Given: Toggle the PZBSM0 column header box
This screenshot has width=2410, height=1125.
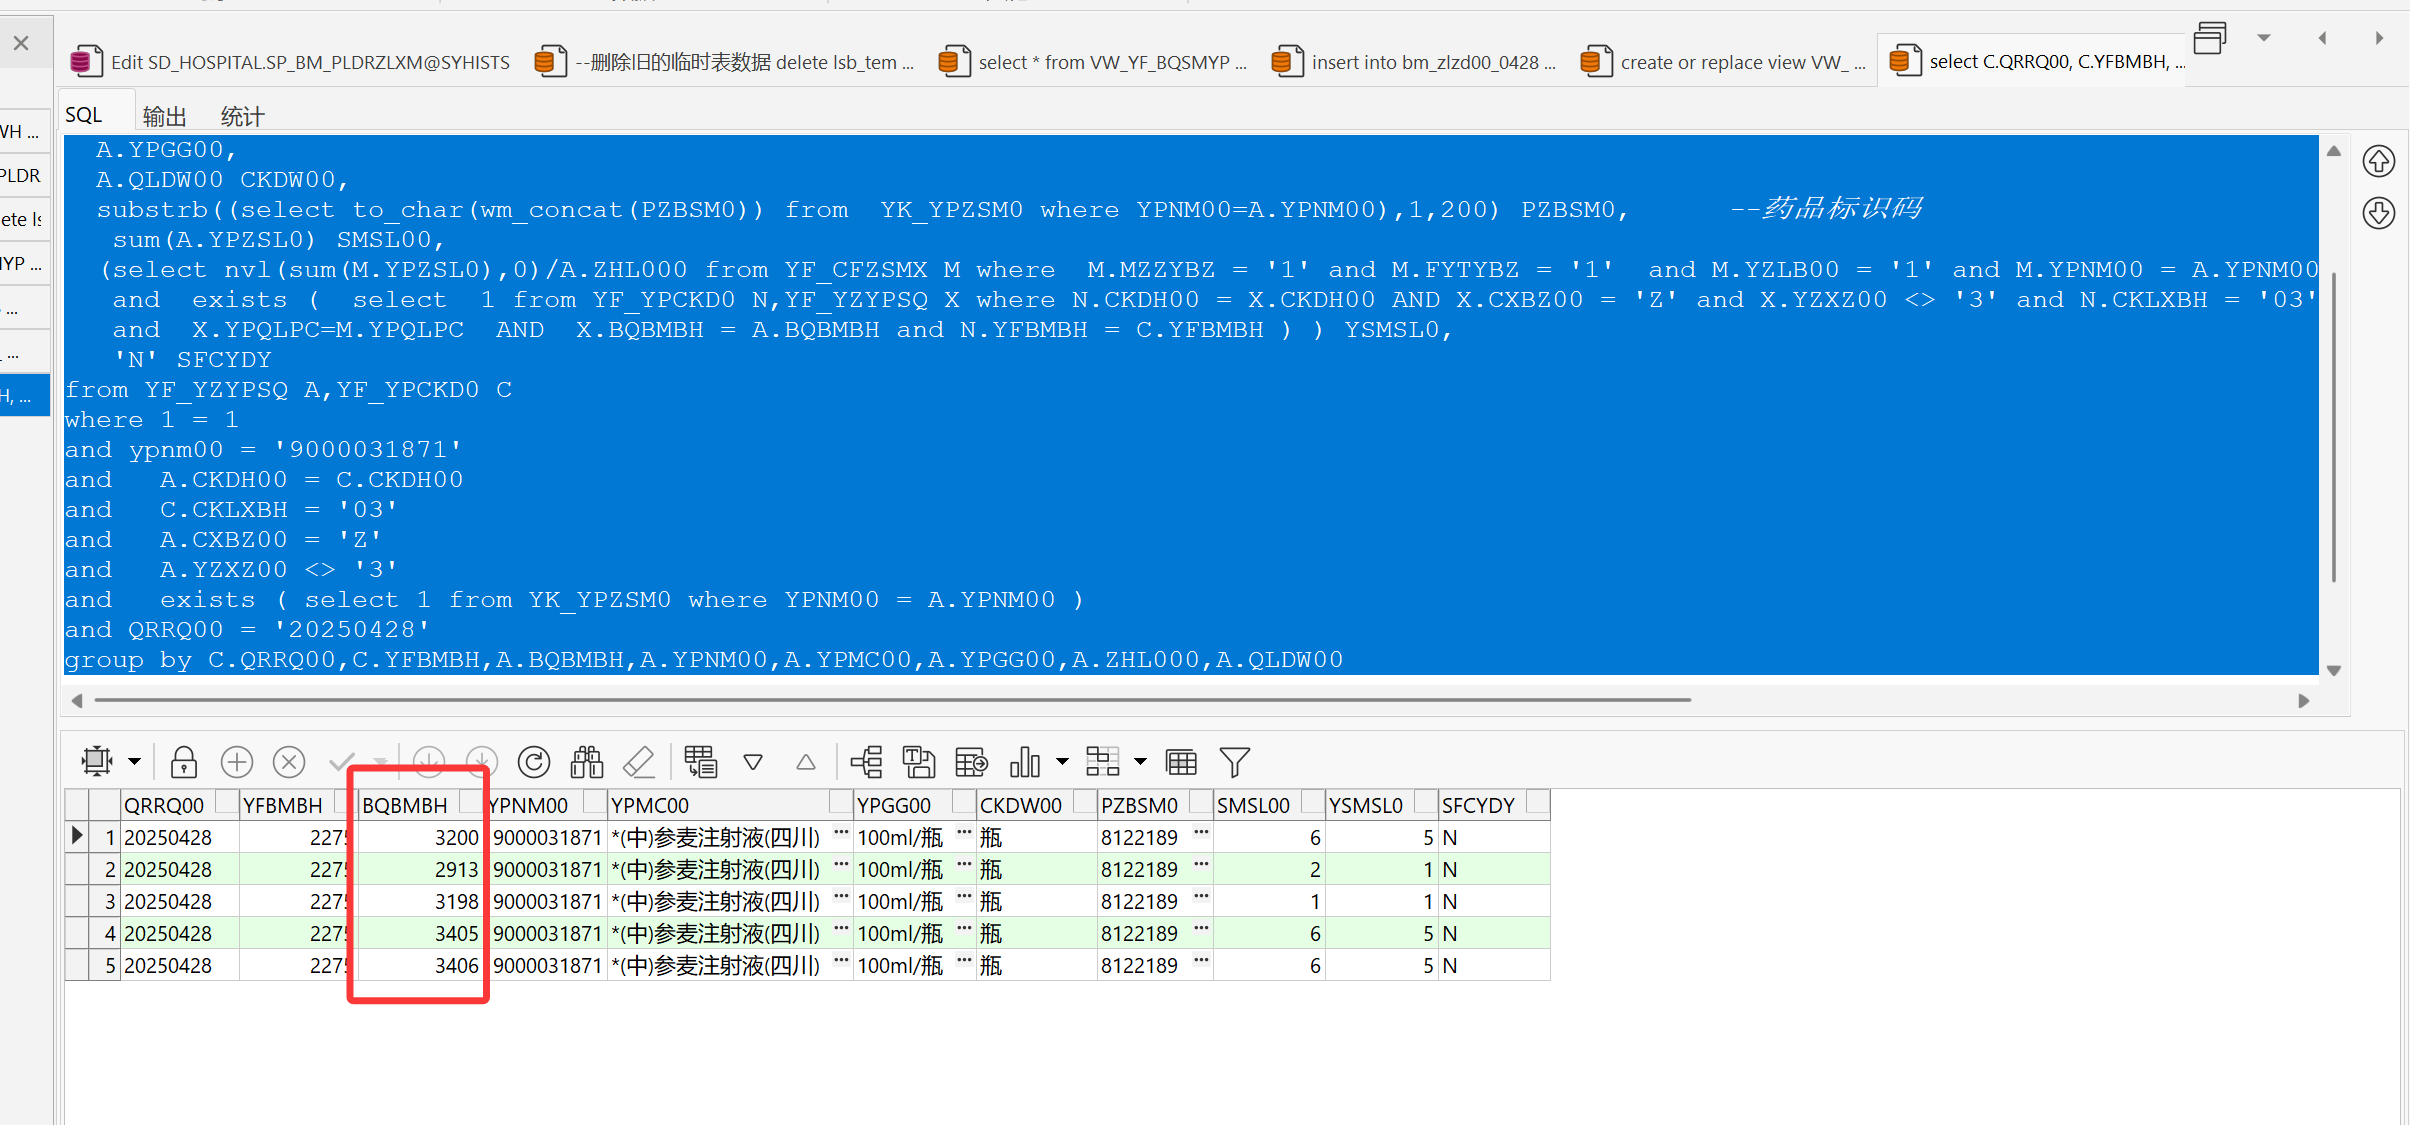Looking at the screenshot, I should [x=1200, y=802].
